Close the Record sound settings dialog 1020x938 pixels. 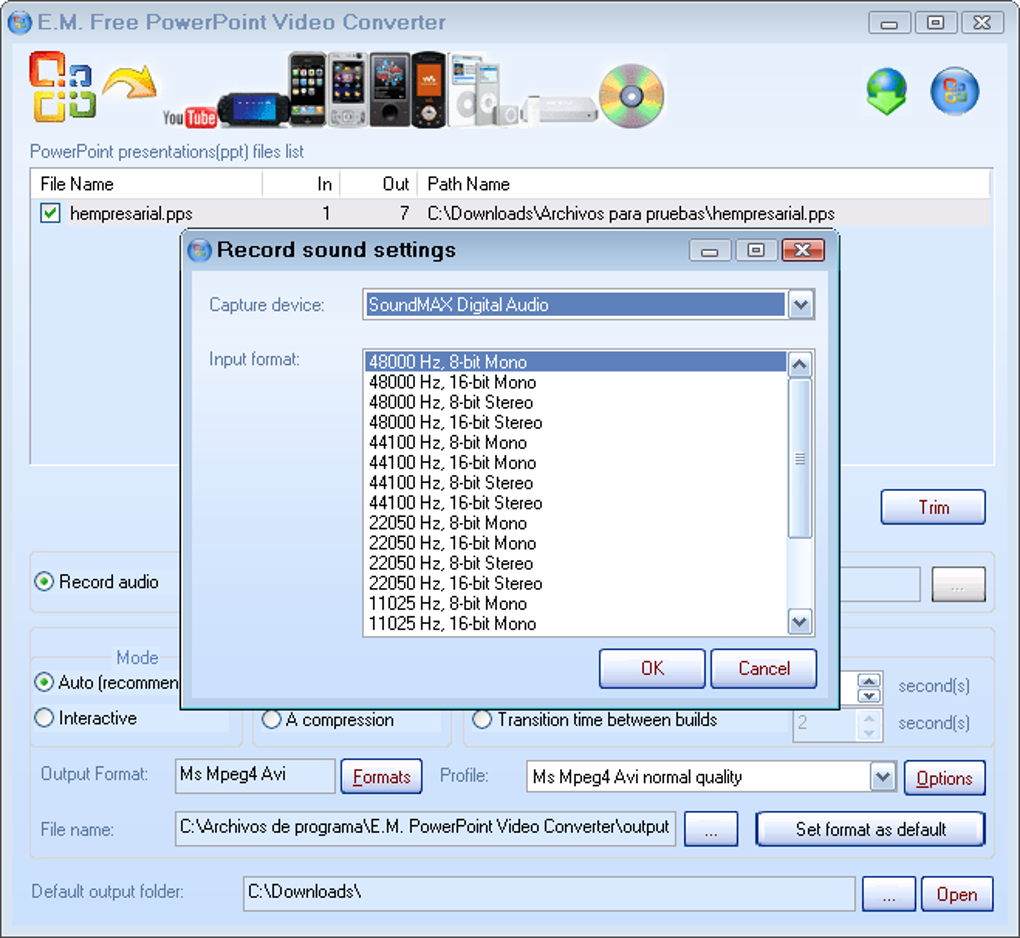coord(803,250)
